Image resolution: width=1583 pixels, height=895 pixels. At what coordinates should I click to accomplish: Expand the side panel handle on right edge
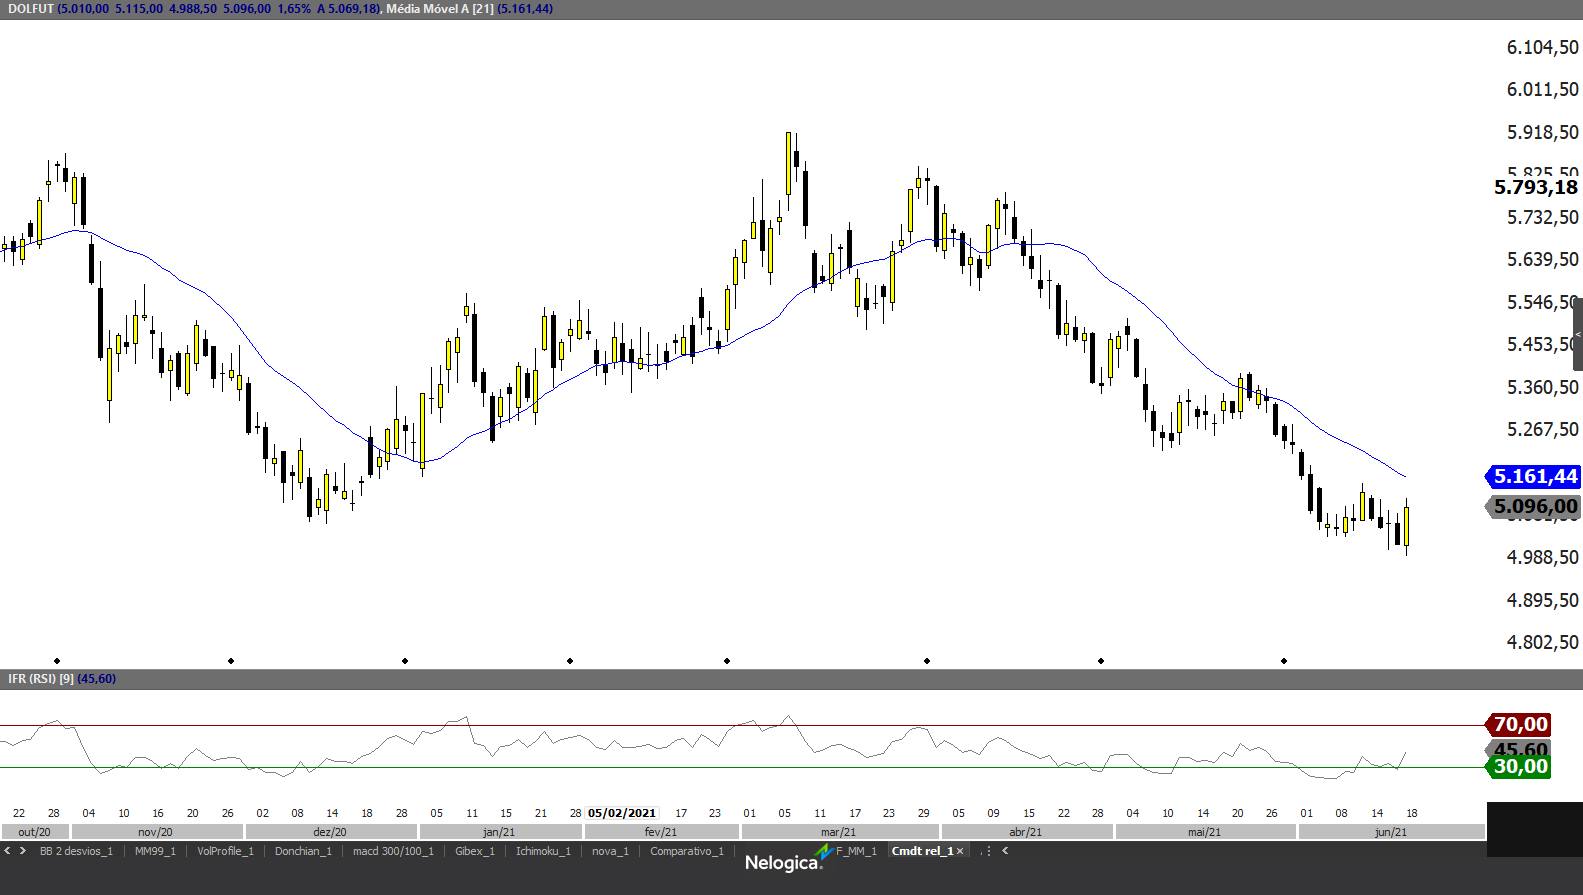click(1578, 334)
